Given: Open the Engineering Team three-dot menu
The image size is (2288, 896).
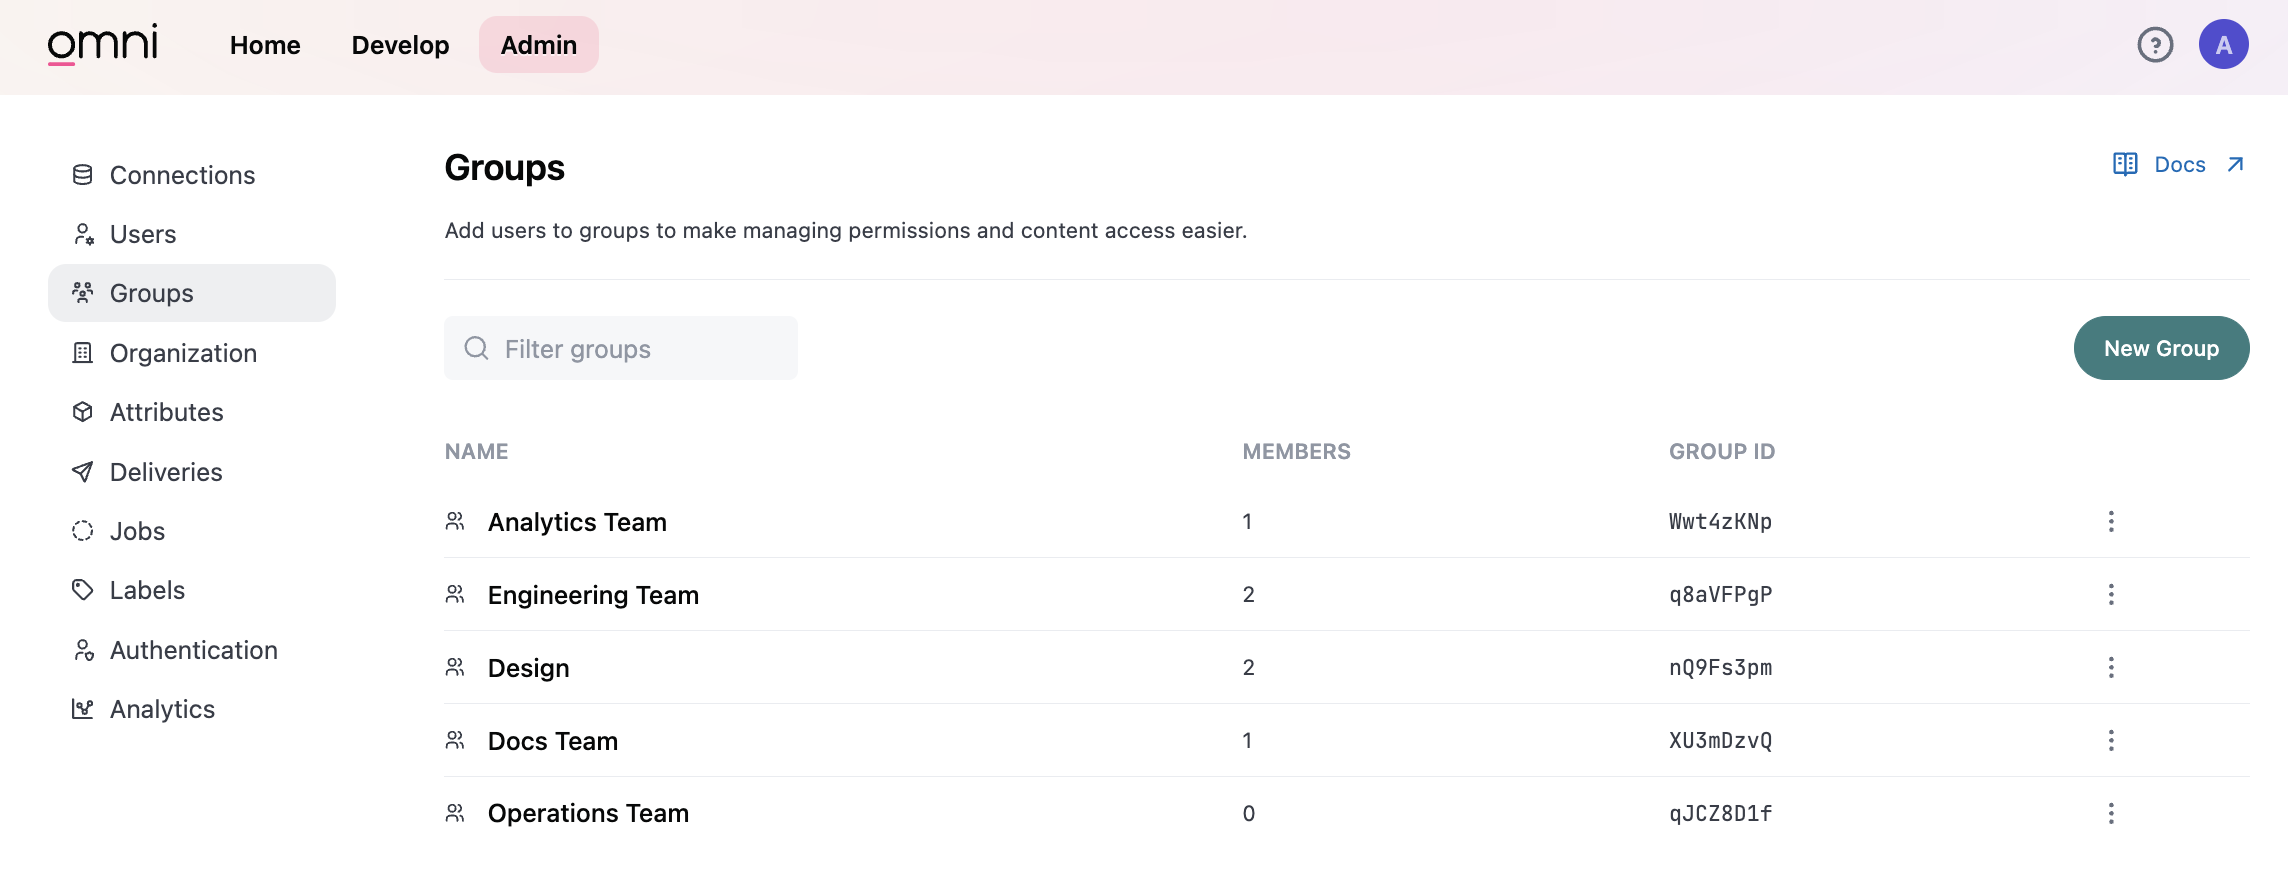Looking at the screenshot, I should 2111,594.
